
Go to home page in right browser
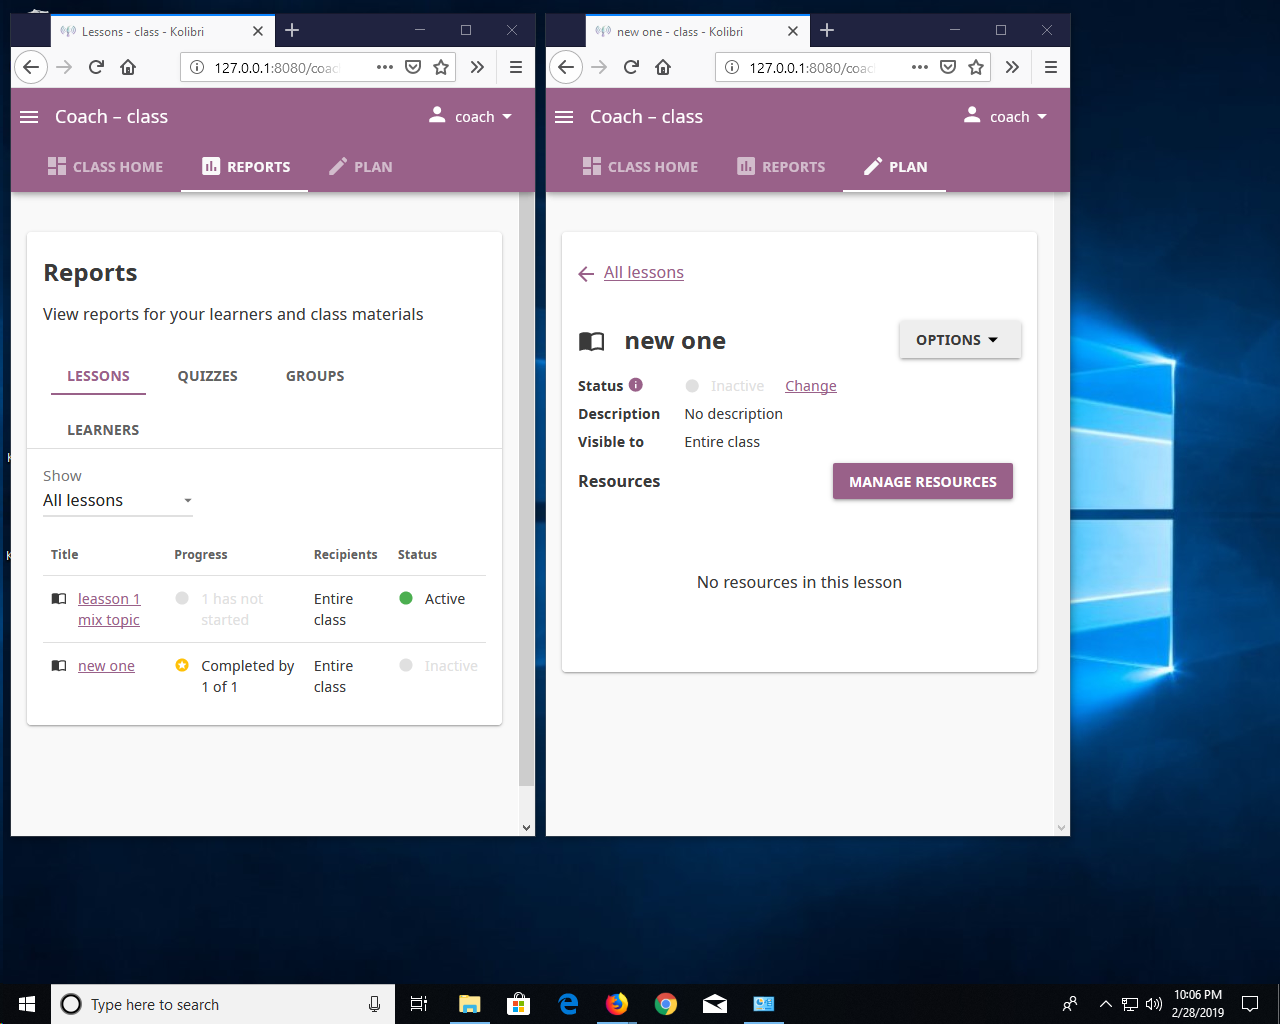[663, 67]
